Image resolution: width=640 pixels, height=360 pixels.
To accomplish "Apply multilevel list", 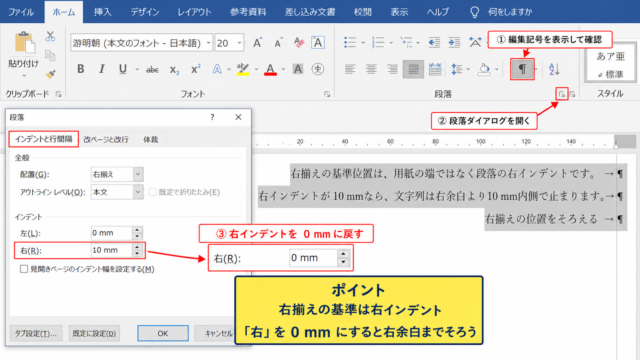I will (x=407, y=42).
